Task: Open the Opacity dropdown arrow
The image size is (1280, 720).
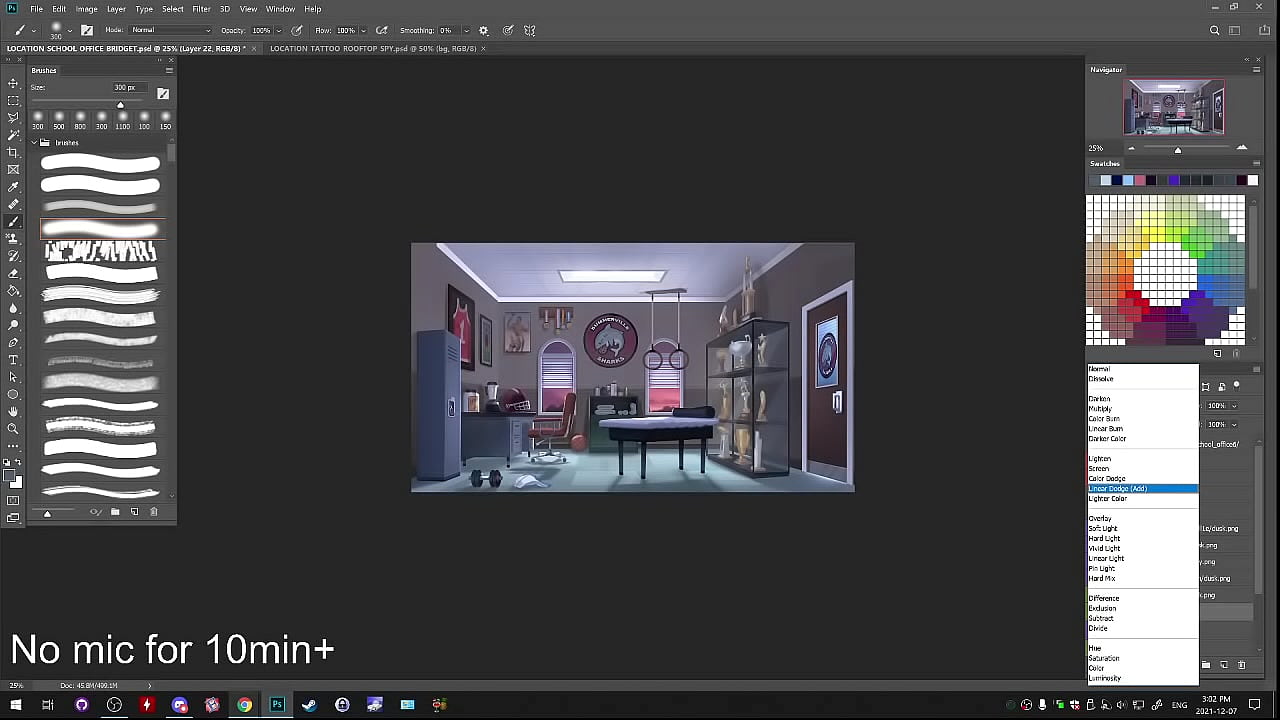Action: coord(280,31)
